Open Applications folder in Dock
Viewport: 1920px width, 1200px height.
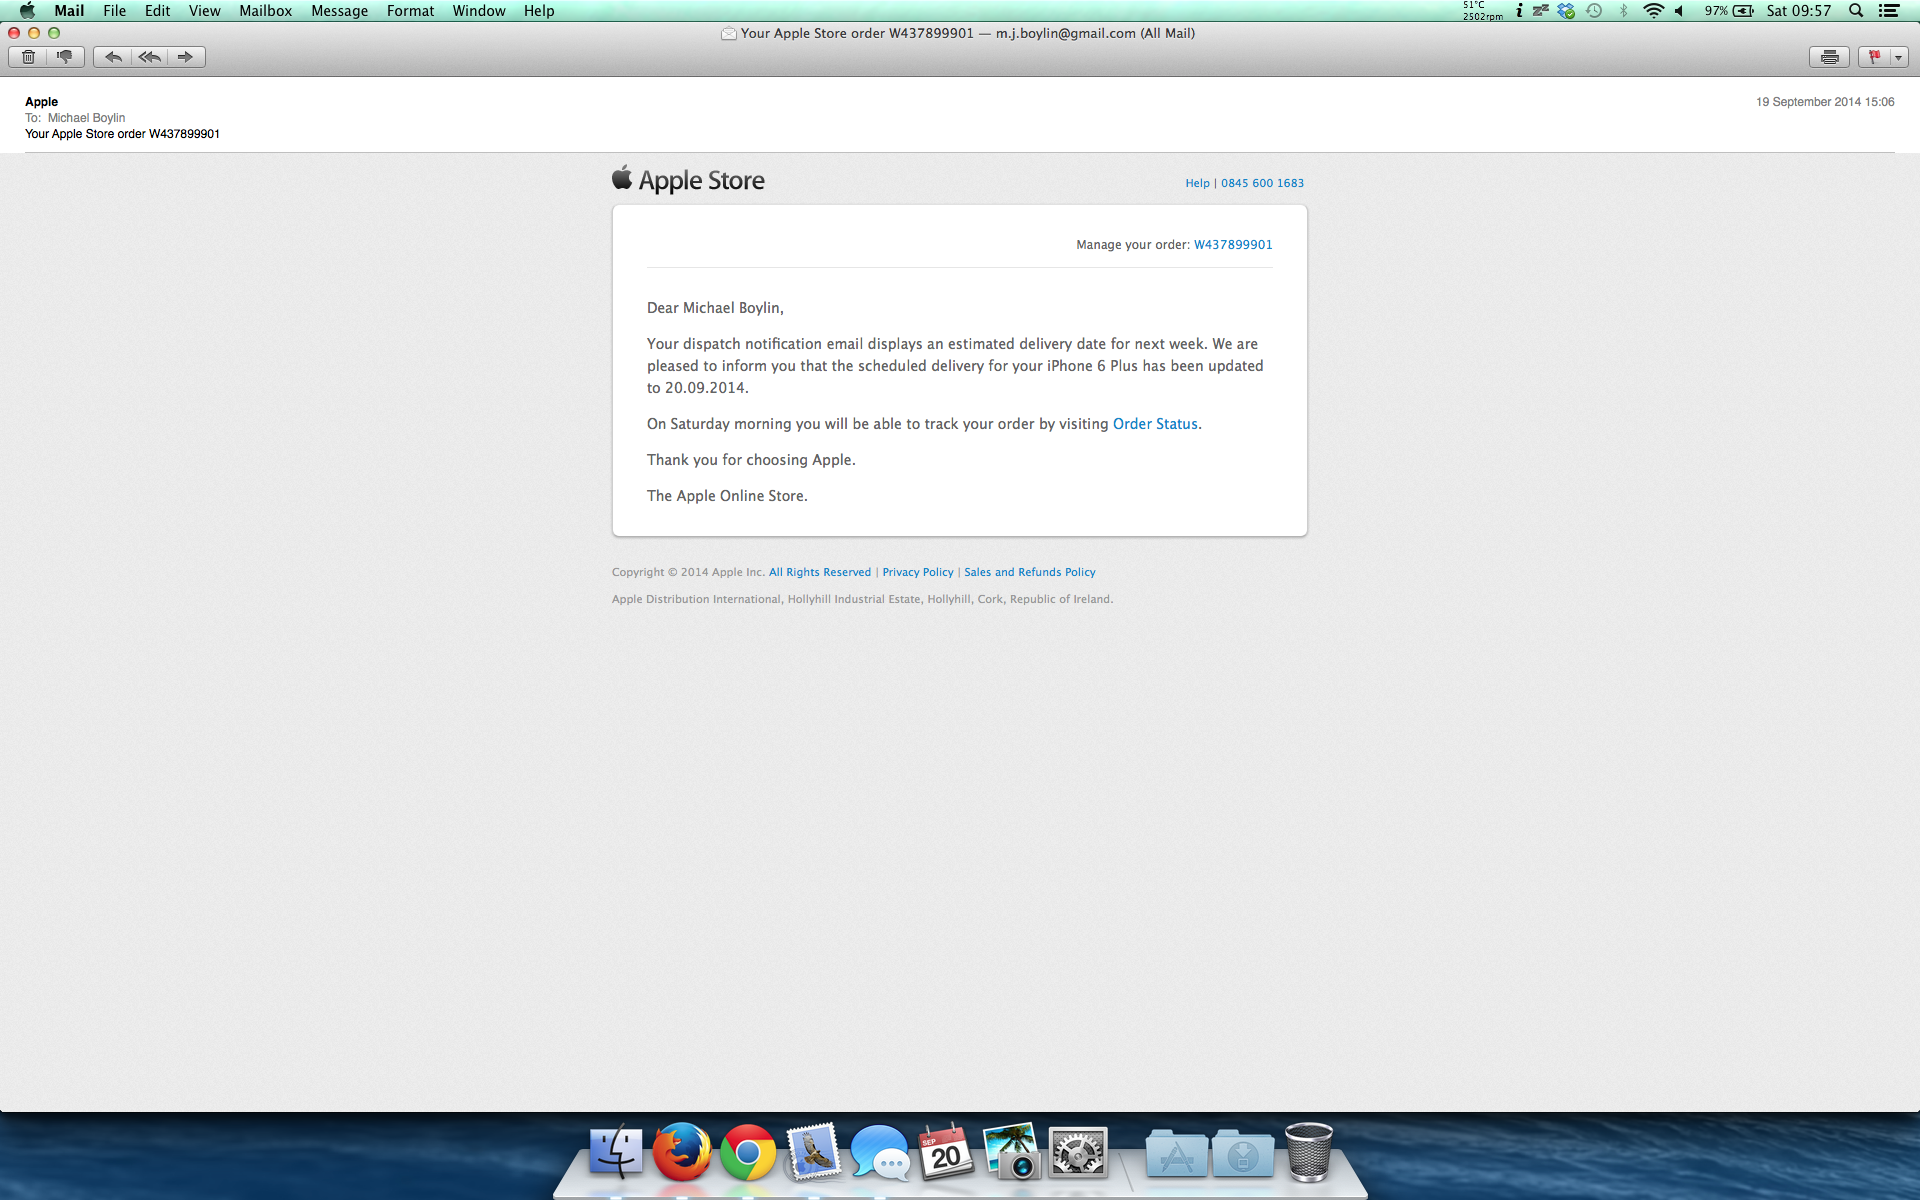coord(1176,1155)
